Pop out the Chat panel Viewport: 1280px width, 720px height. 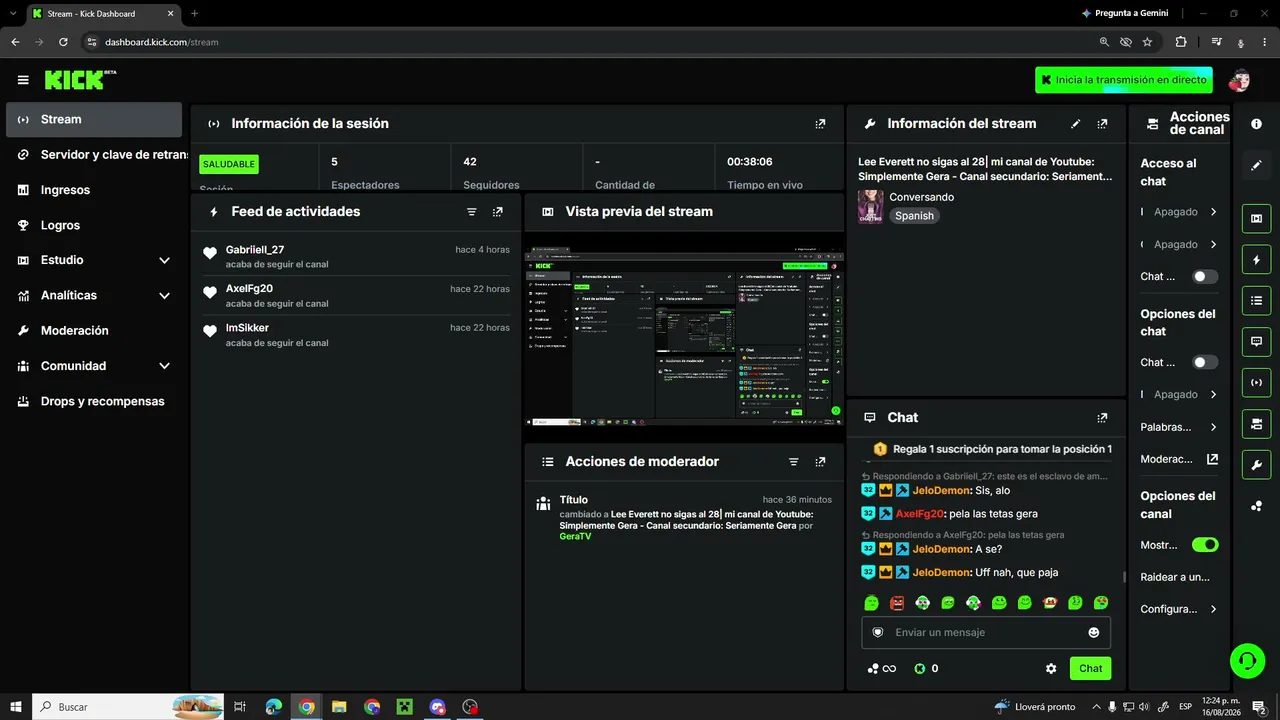1102,418
